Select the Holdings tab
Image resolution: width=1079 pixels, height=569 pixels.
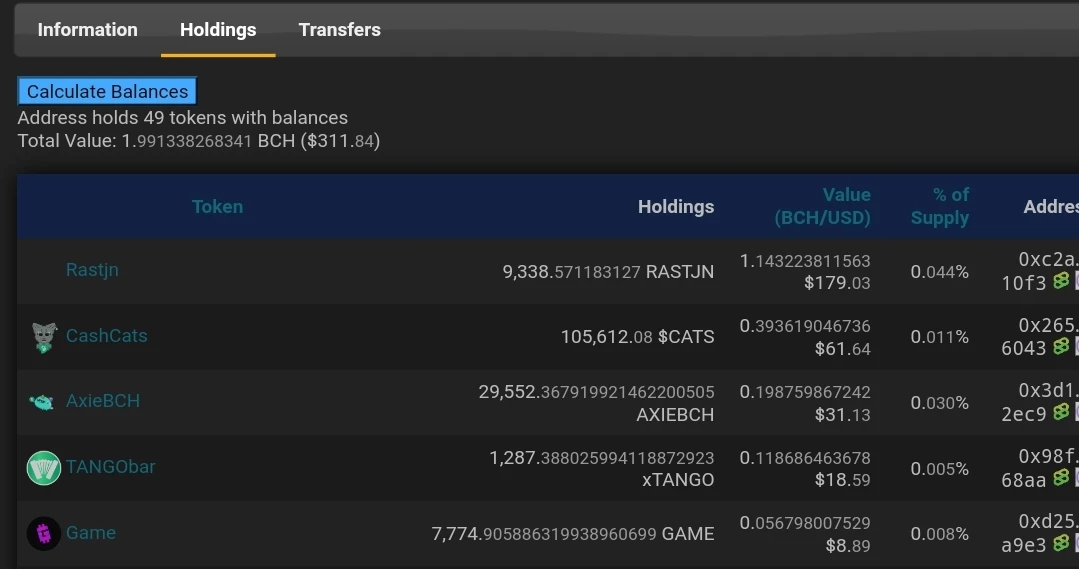coord(218,30)
